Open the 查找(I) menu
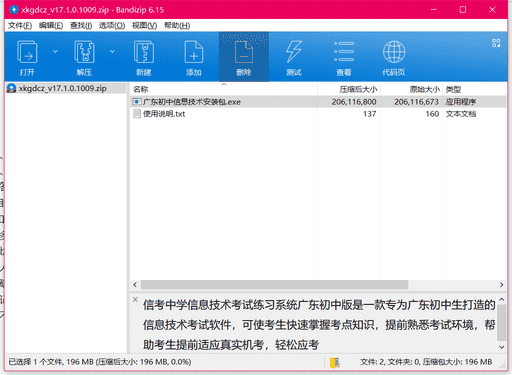 coord(81,25)
